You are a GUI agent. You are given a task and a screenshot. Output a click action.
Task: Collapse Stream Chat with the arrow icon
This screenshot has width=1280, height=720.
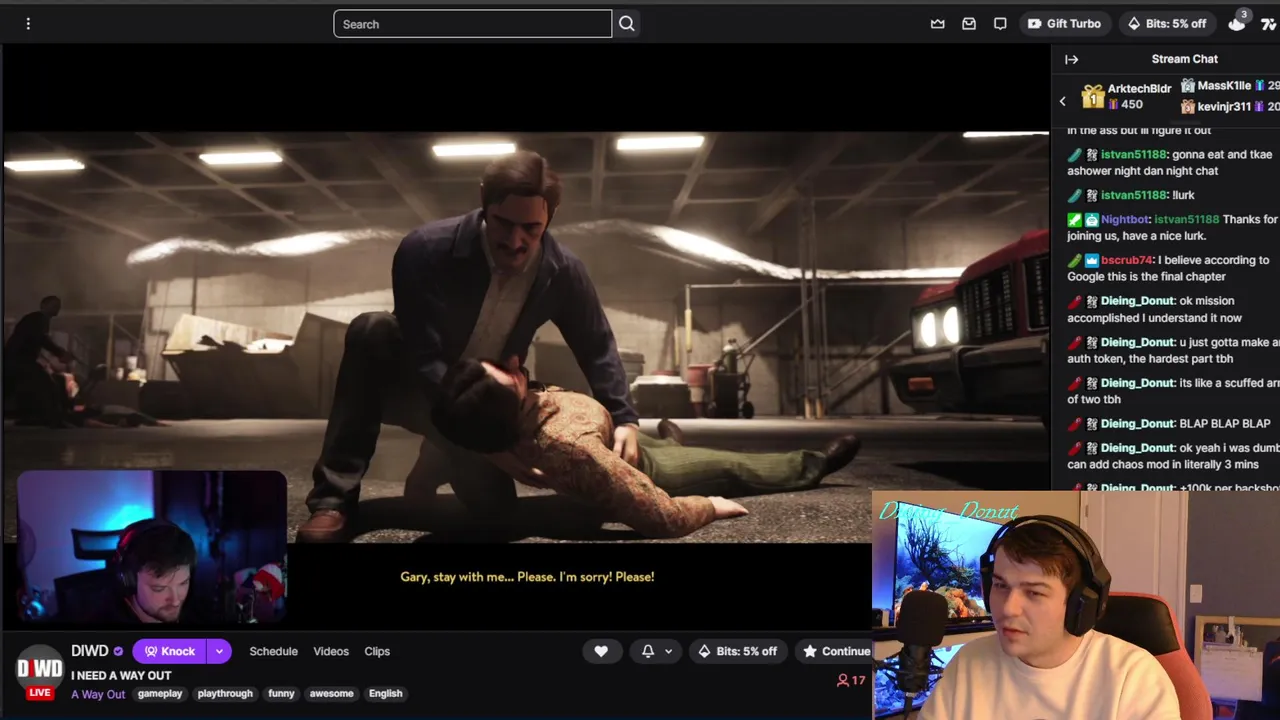[1071, 59]
